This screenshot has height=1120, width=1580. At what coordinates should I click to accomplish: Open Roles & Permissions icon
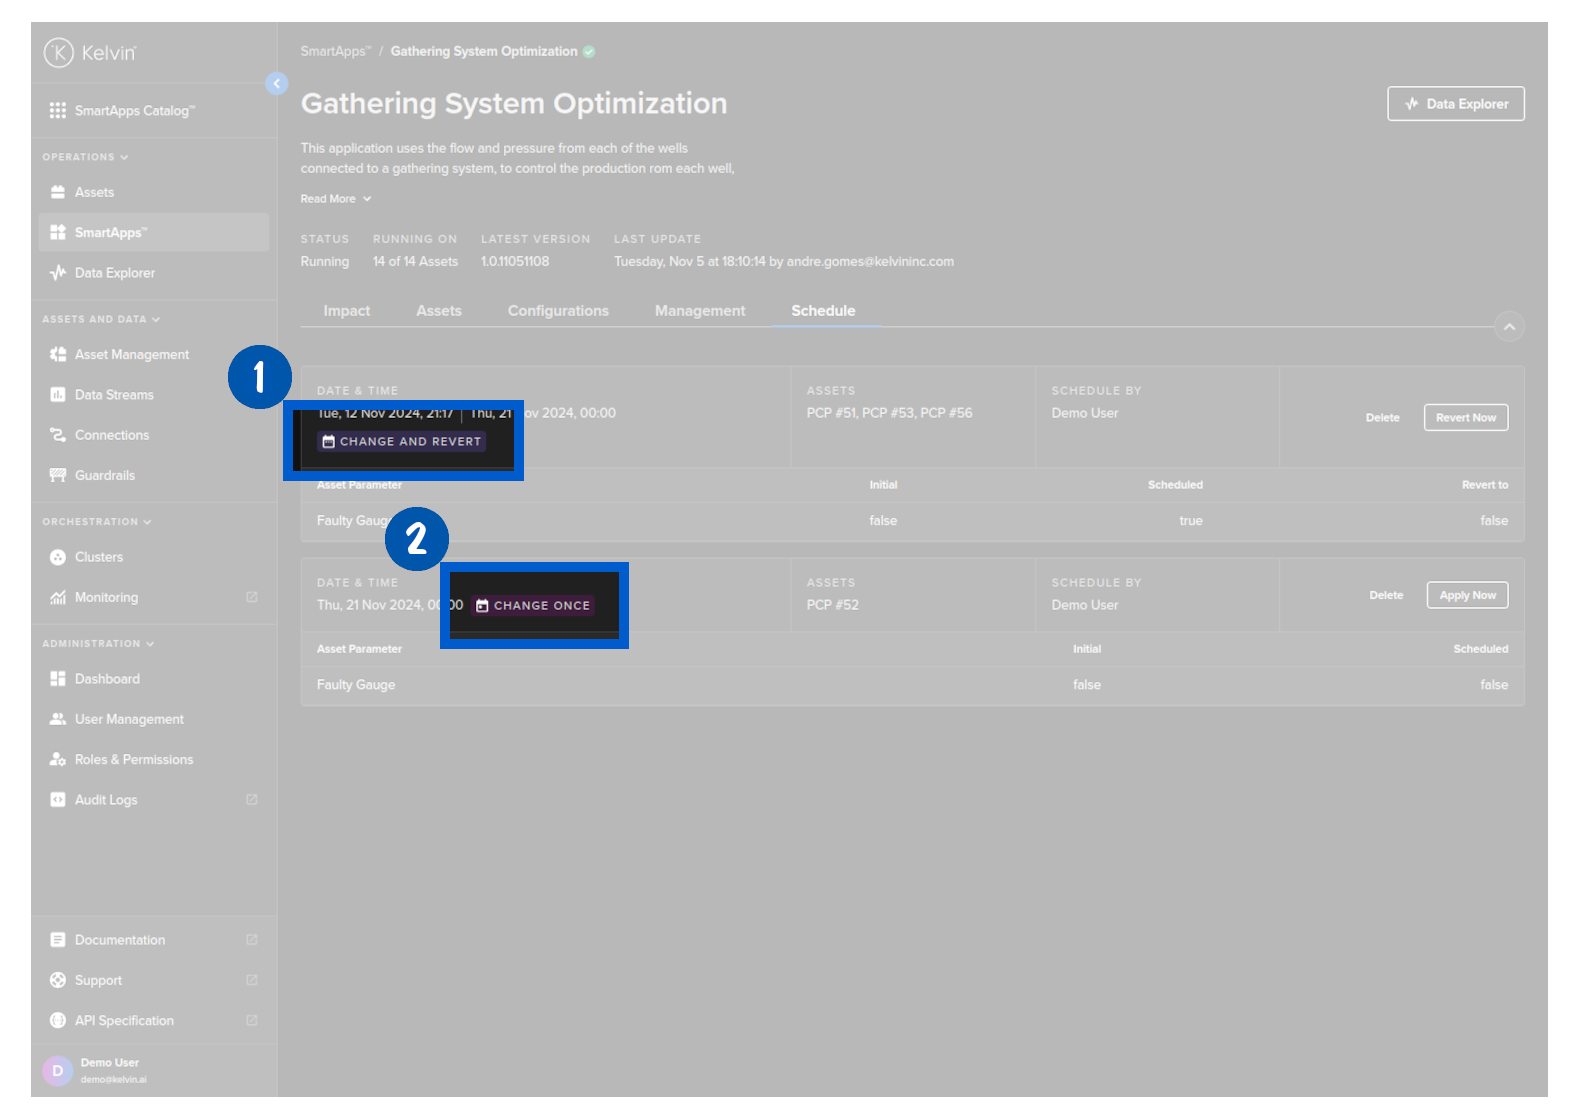58,760
